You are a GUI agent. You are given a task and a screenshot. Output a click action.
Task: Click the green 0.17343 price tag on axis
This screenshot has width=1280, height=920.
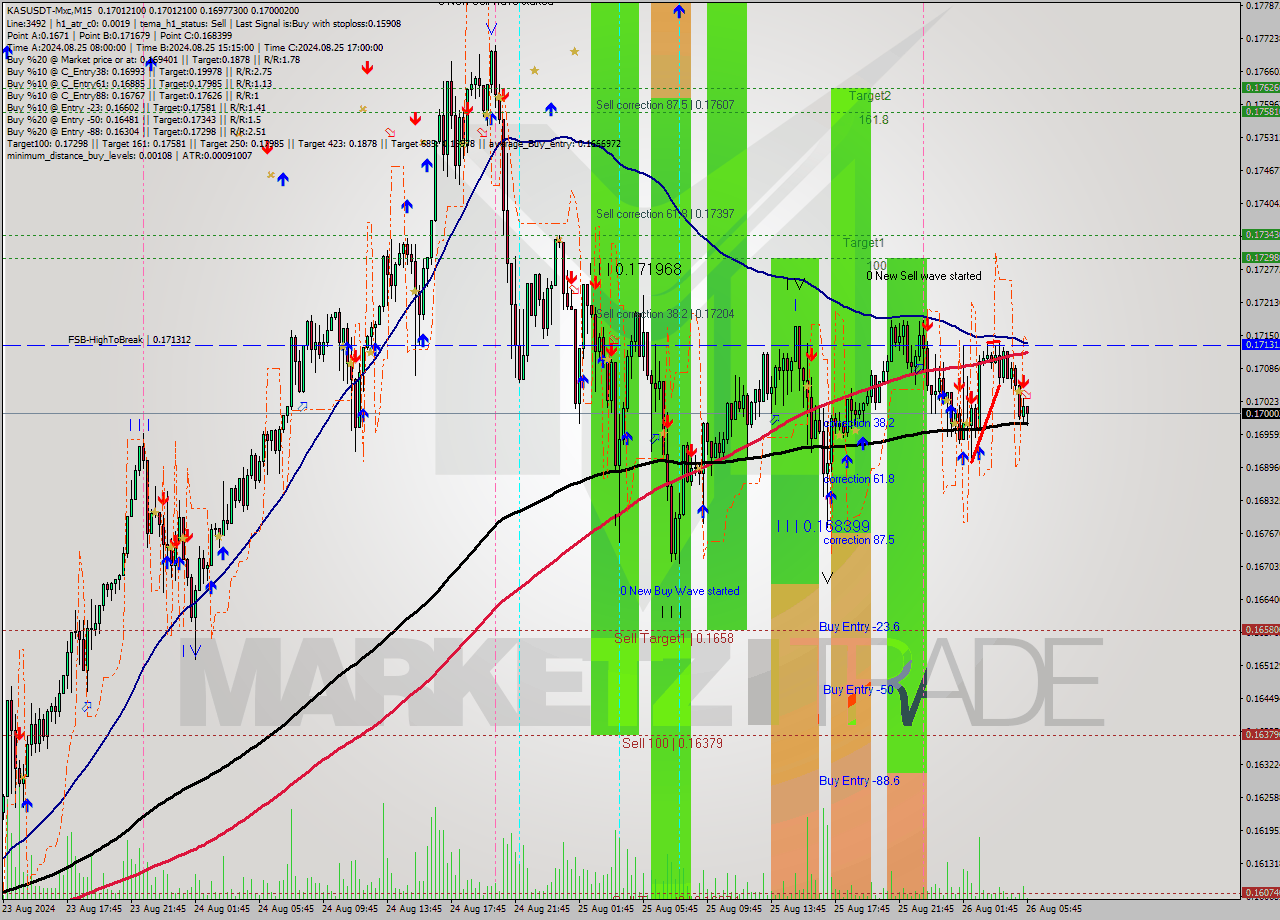click(x=1260, y=234)
